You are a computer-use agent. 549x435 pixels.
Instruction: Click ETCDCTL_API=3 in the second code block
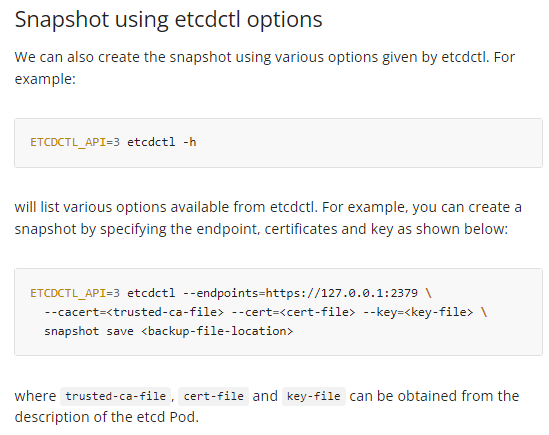[75, 293]
